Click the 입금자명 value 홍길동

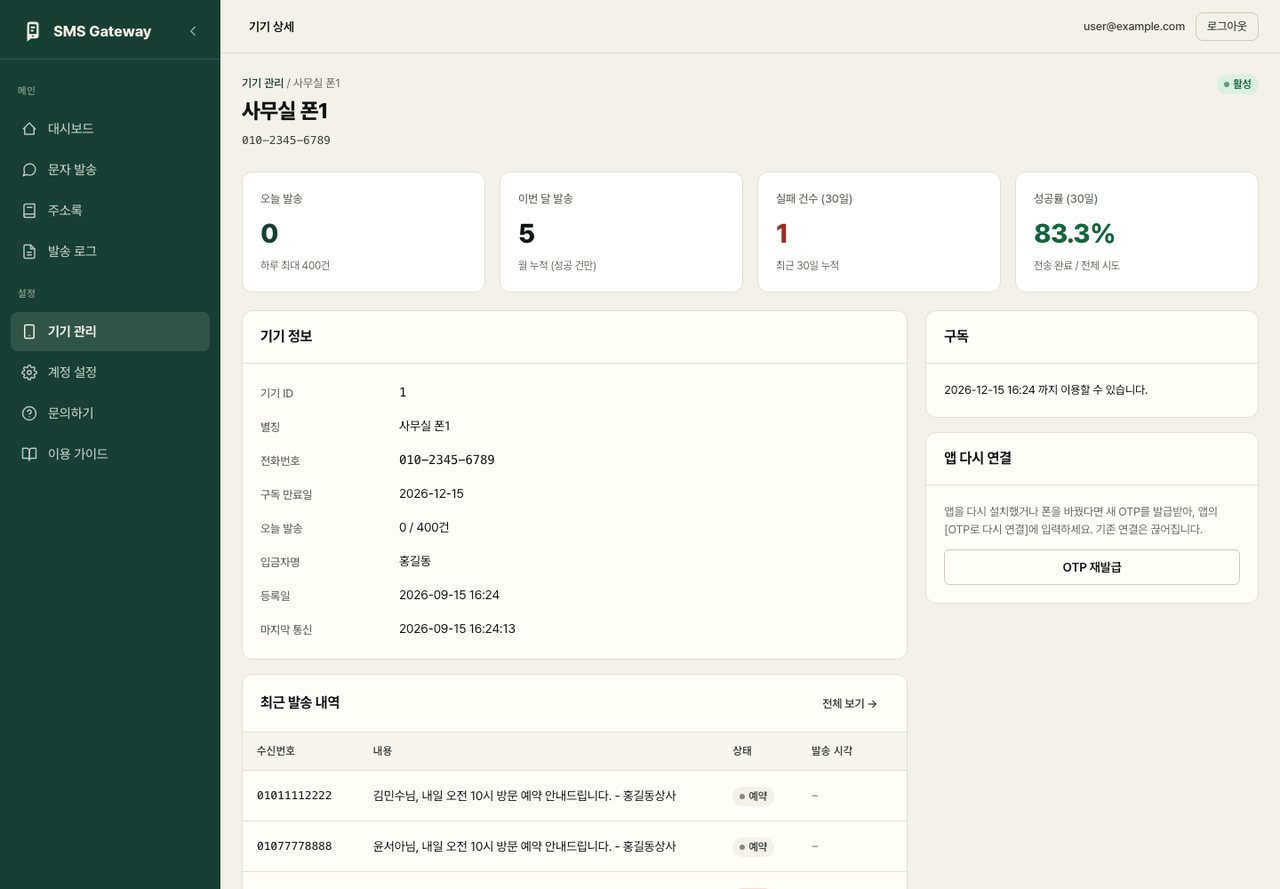415,561
